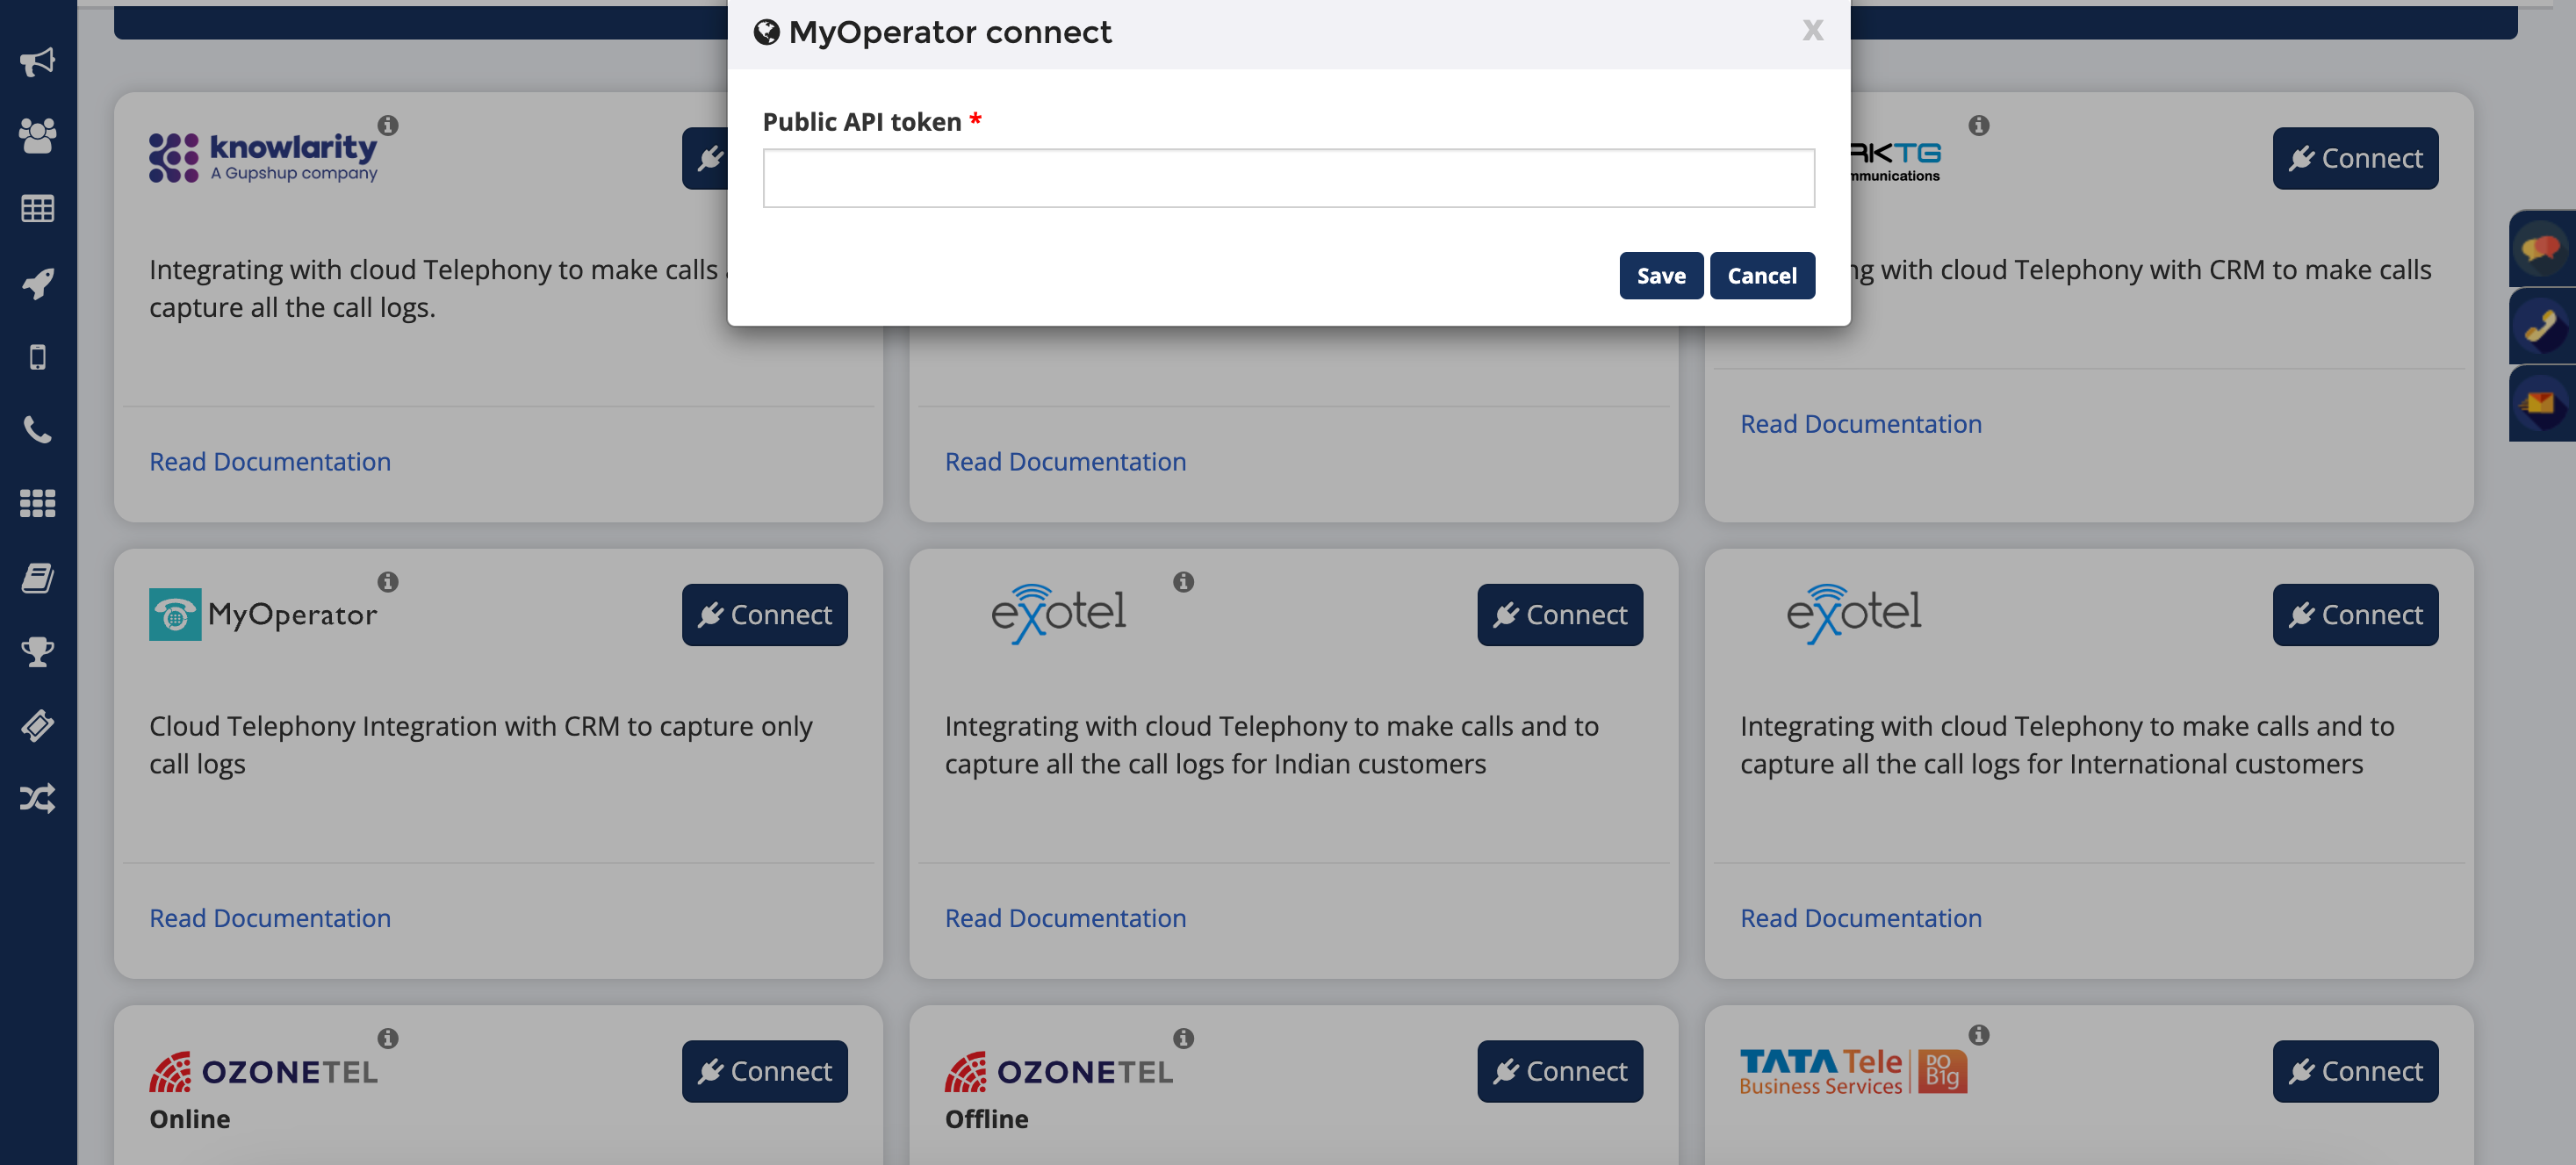
Task: Click info icon beside Tata Tele logo
Action: (x=1978, y=1035)
